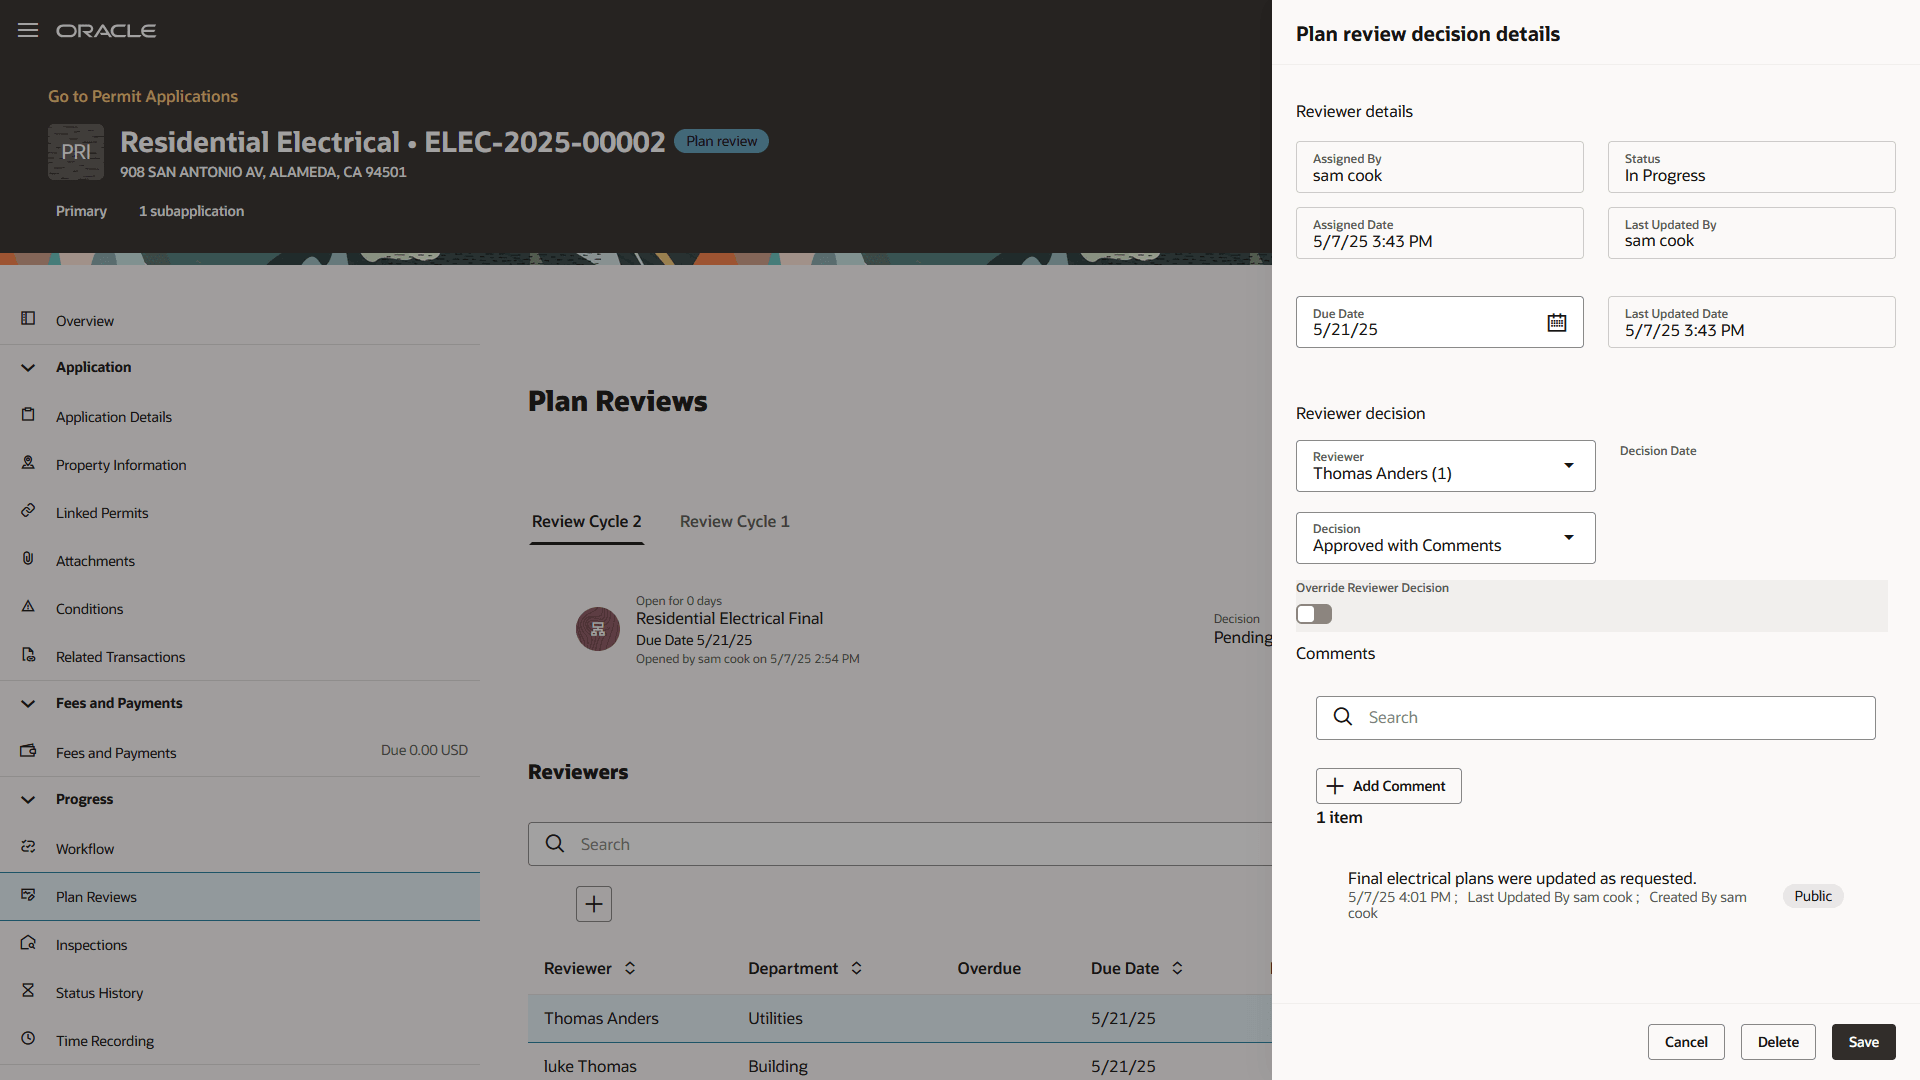Open the hamburger navigation menu
This screenshot has width=1920, height=1080.
click(x=28, y=30)
